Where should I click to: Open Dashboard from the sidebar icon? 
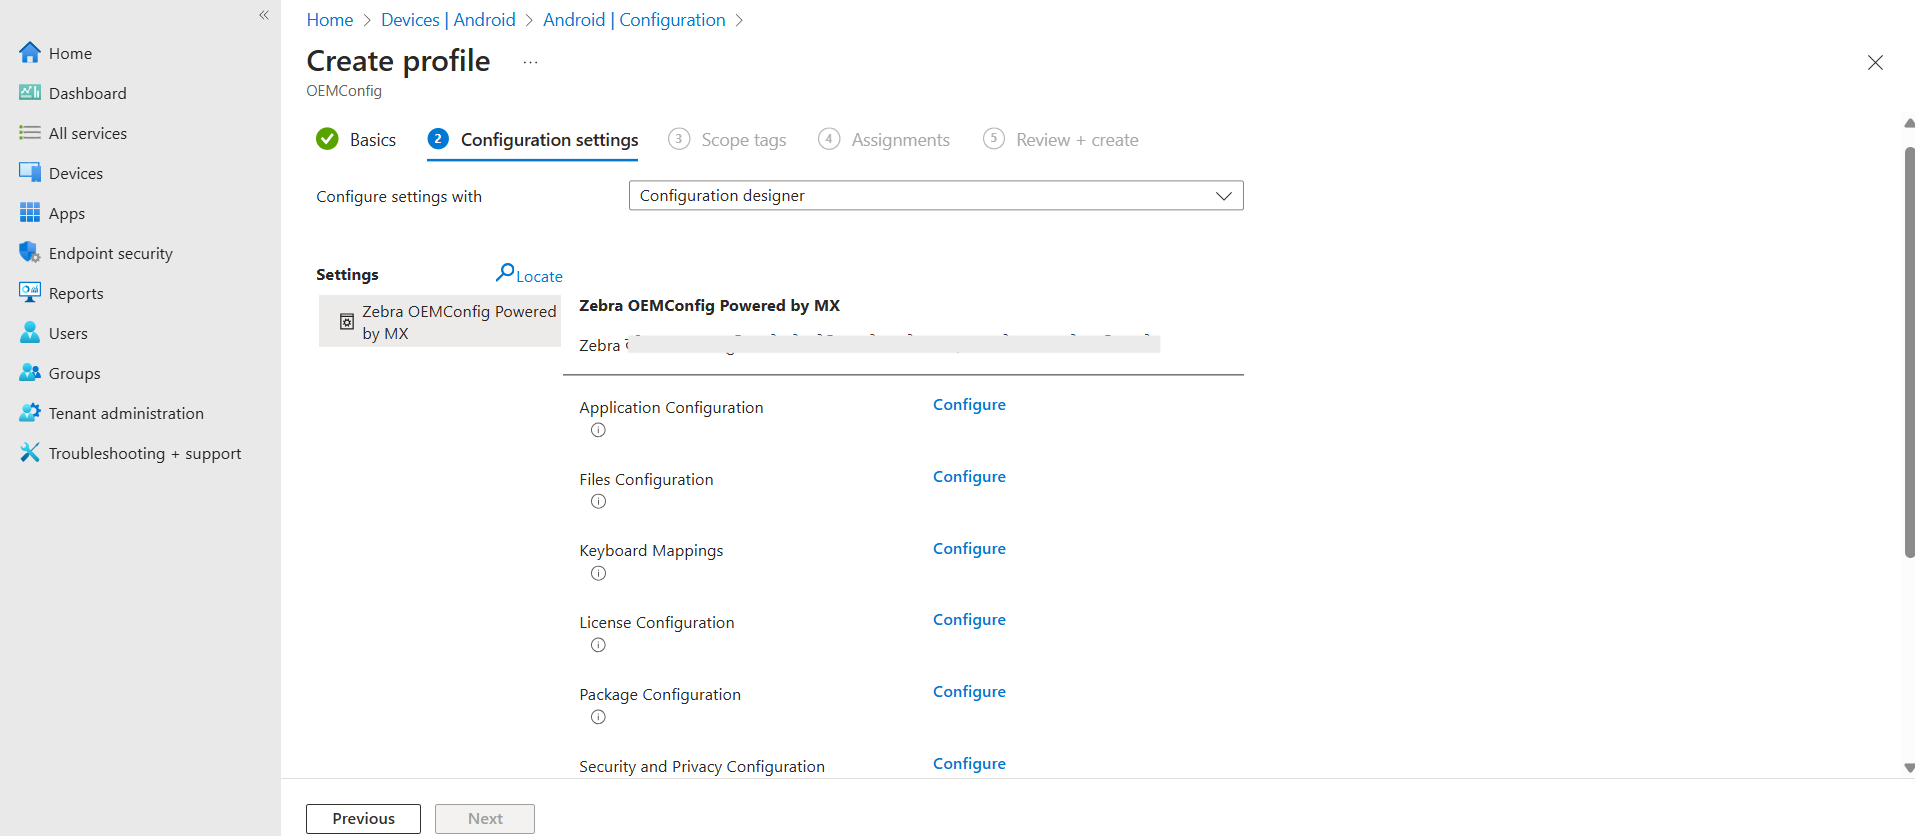(30, 93)
